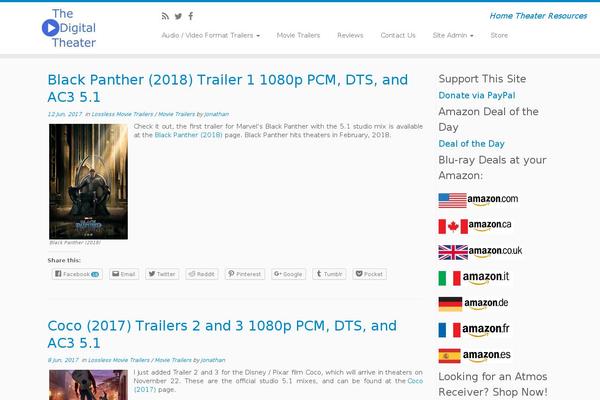Open amazon.ca Canadian flag store link
This screenshot has height=400, width=600.
coord(475,226)
